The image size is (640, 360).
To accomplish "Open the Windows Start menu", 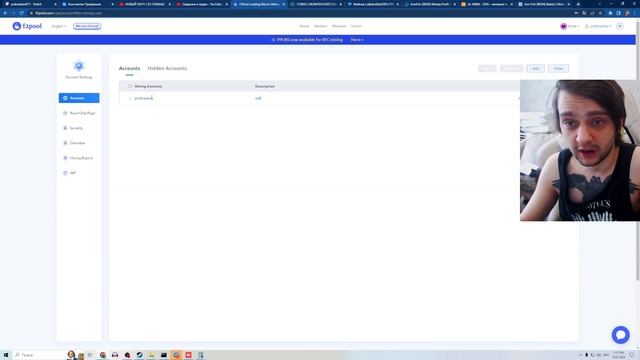I will point(5,355).
